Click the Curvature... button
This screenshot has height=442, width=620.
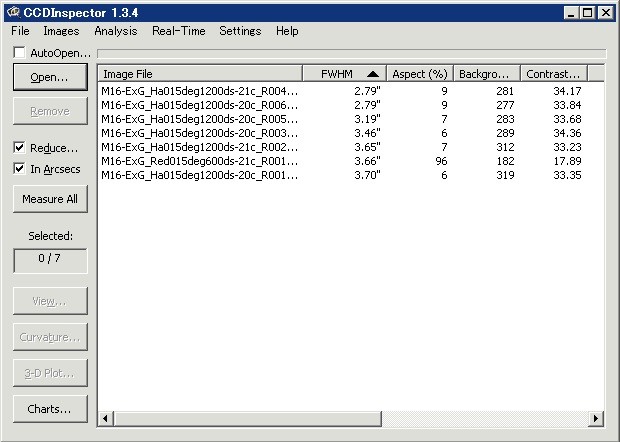(50, 337)
